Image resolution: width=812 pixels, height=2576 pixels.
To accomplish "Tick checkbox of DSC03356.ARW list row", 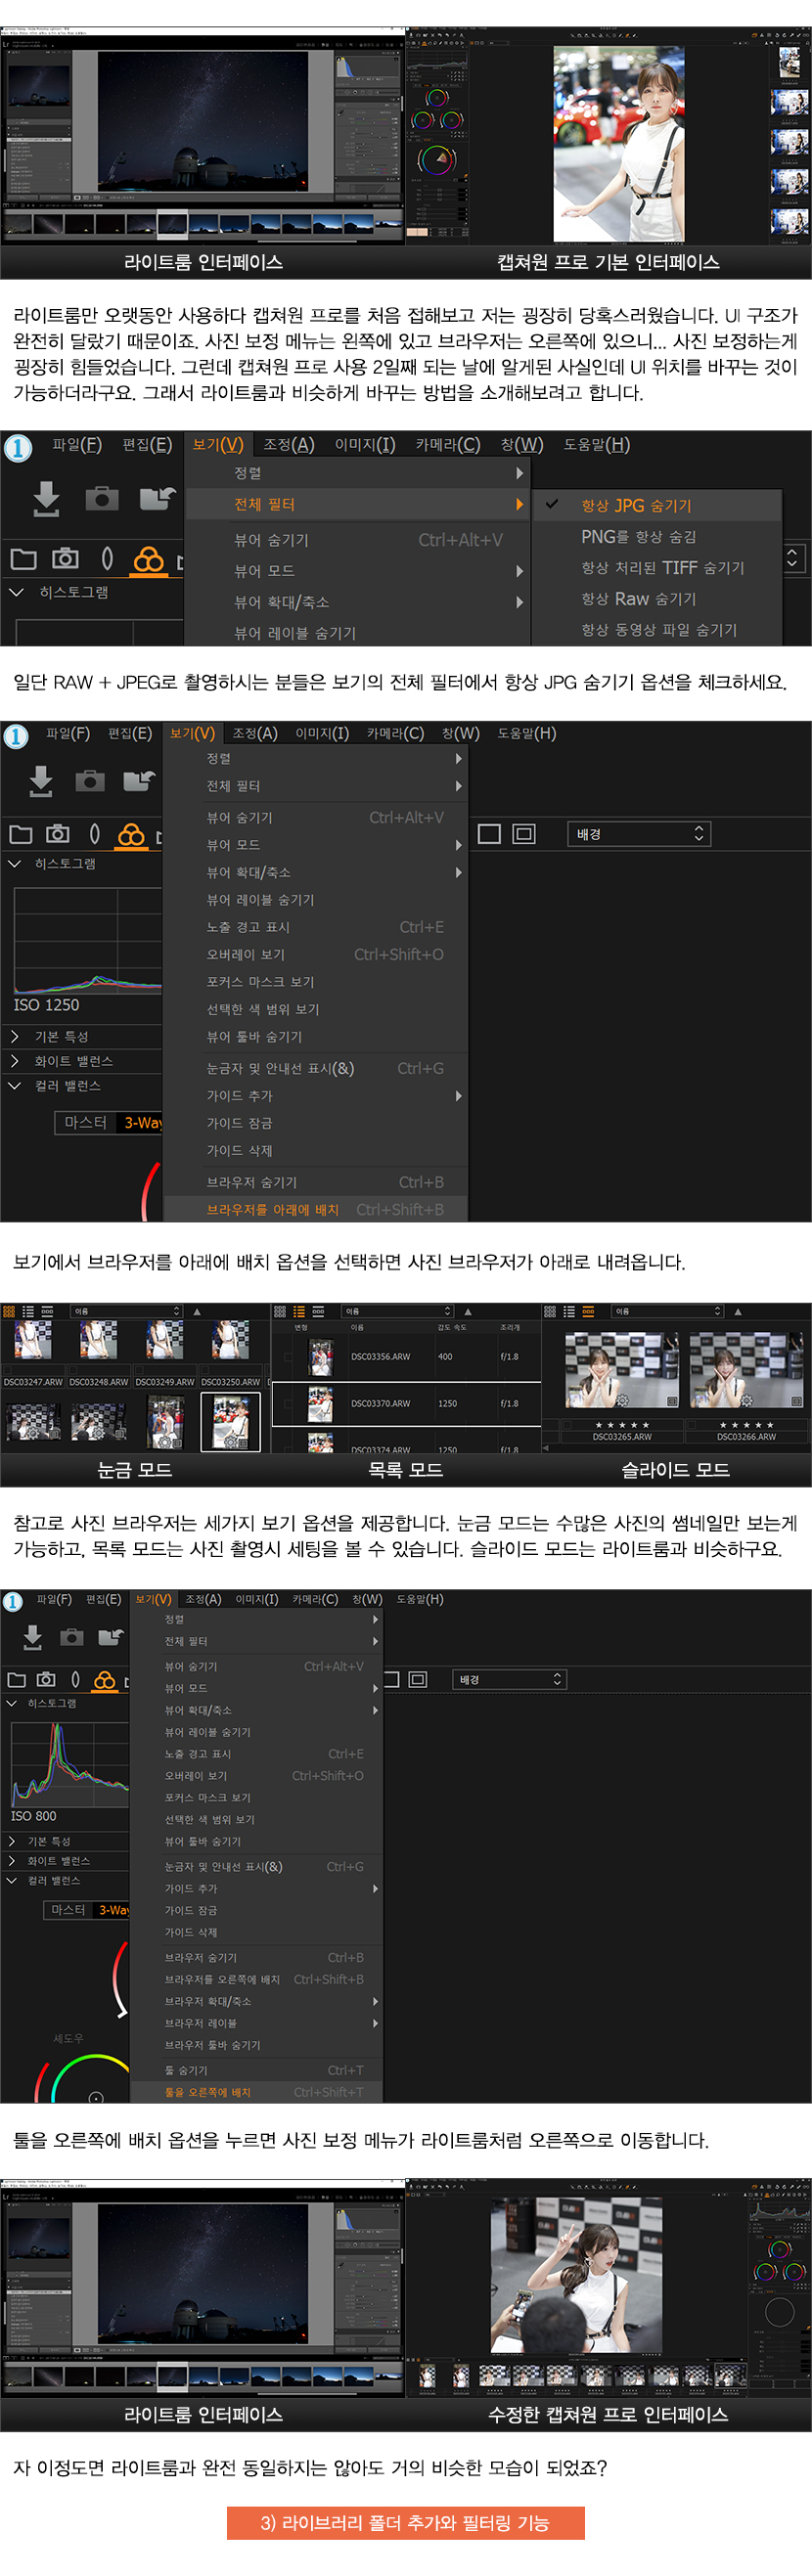I will (x=288, y=1357).
